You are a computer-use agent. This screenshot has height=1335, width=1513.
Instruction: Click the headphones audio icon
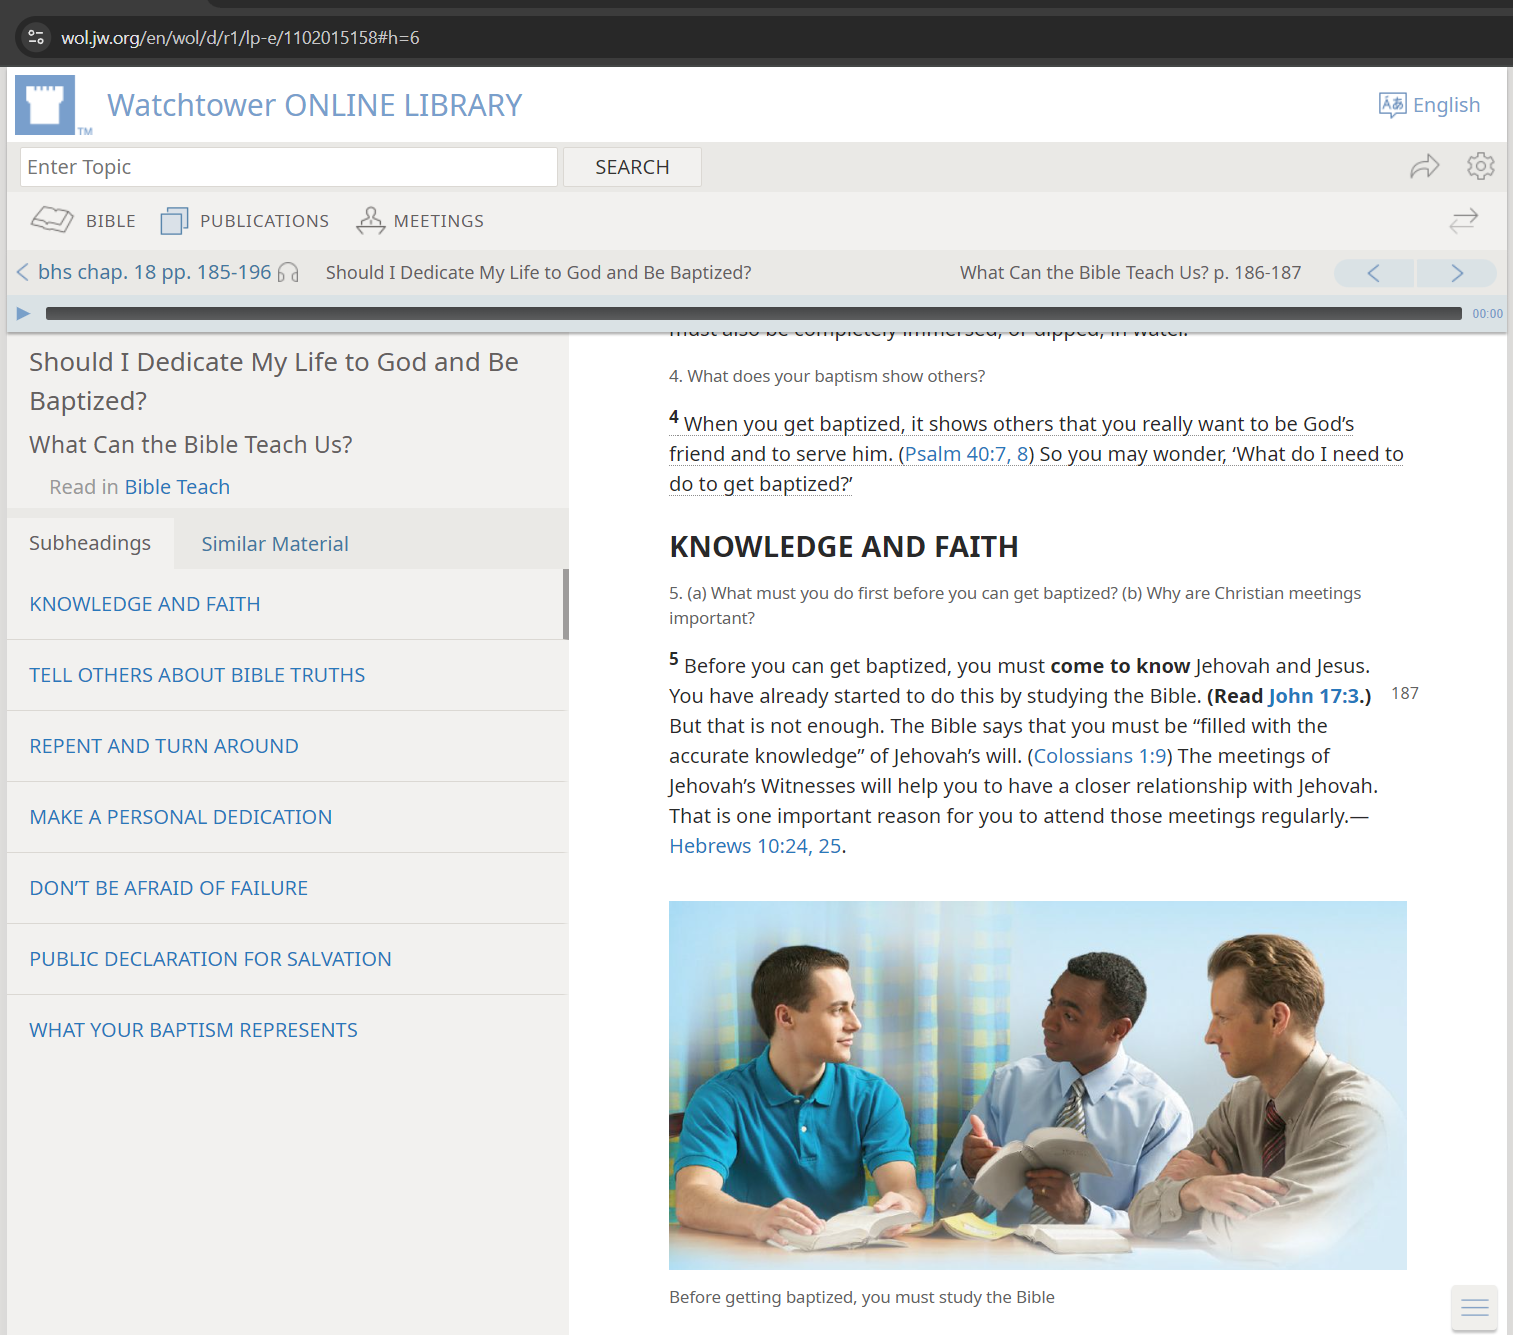288,273
